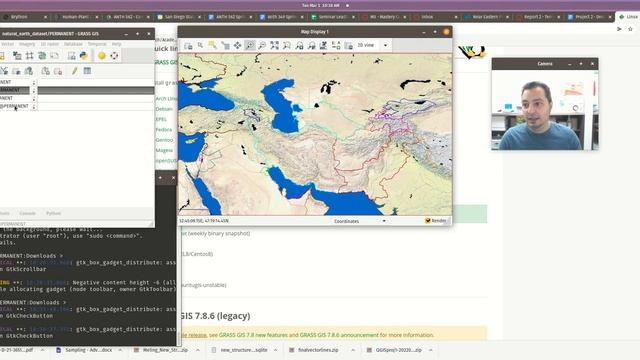Open the 3D raster menu in GRASS GIS

click(50, 44)
